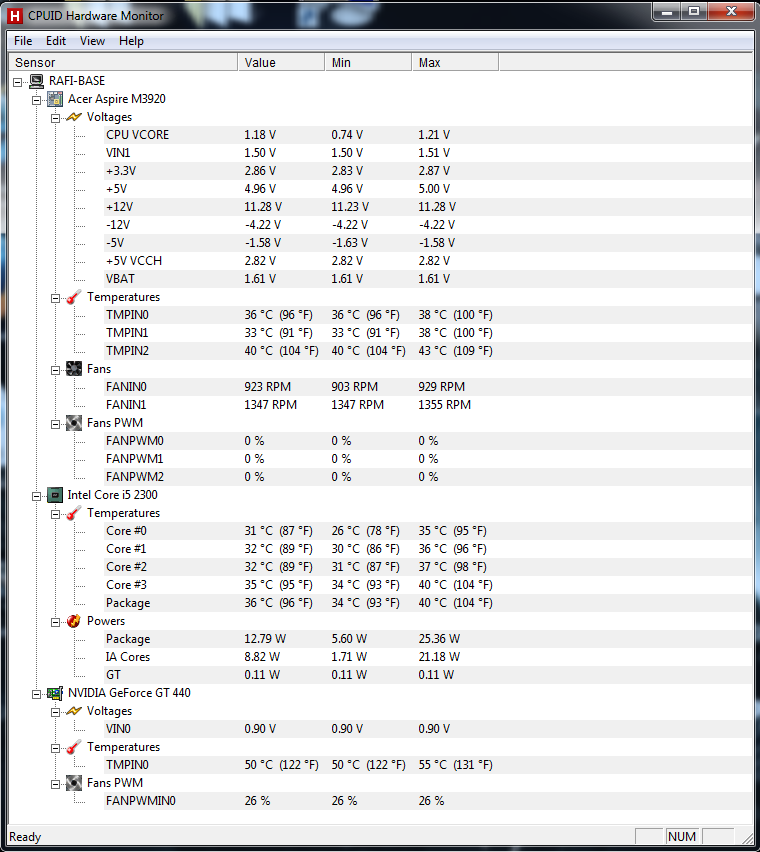This screenshot has width=760, height=852.
Task: Open the File menu
Action: pos(23,41)
